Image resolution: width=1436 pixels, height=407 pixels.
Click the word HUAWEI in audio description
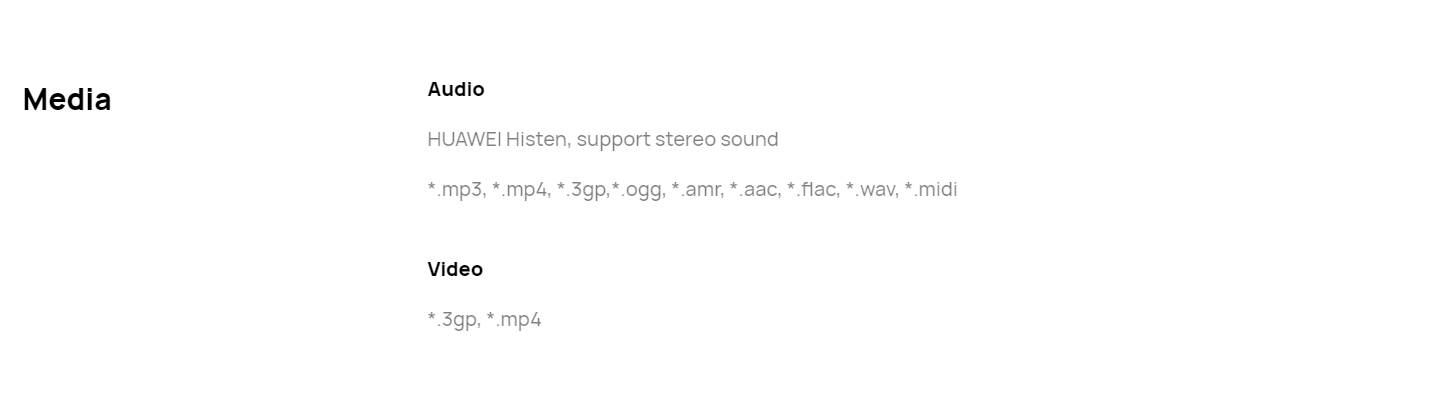[x=464, y=139]
